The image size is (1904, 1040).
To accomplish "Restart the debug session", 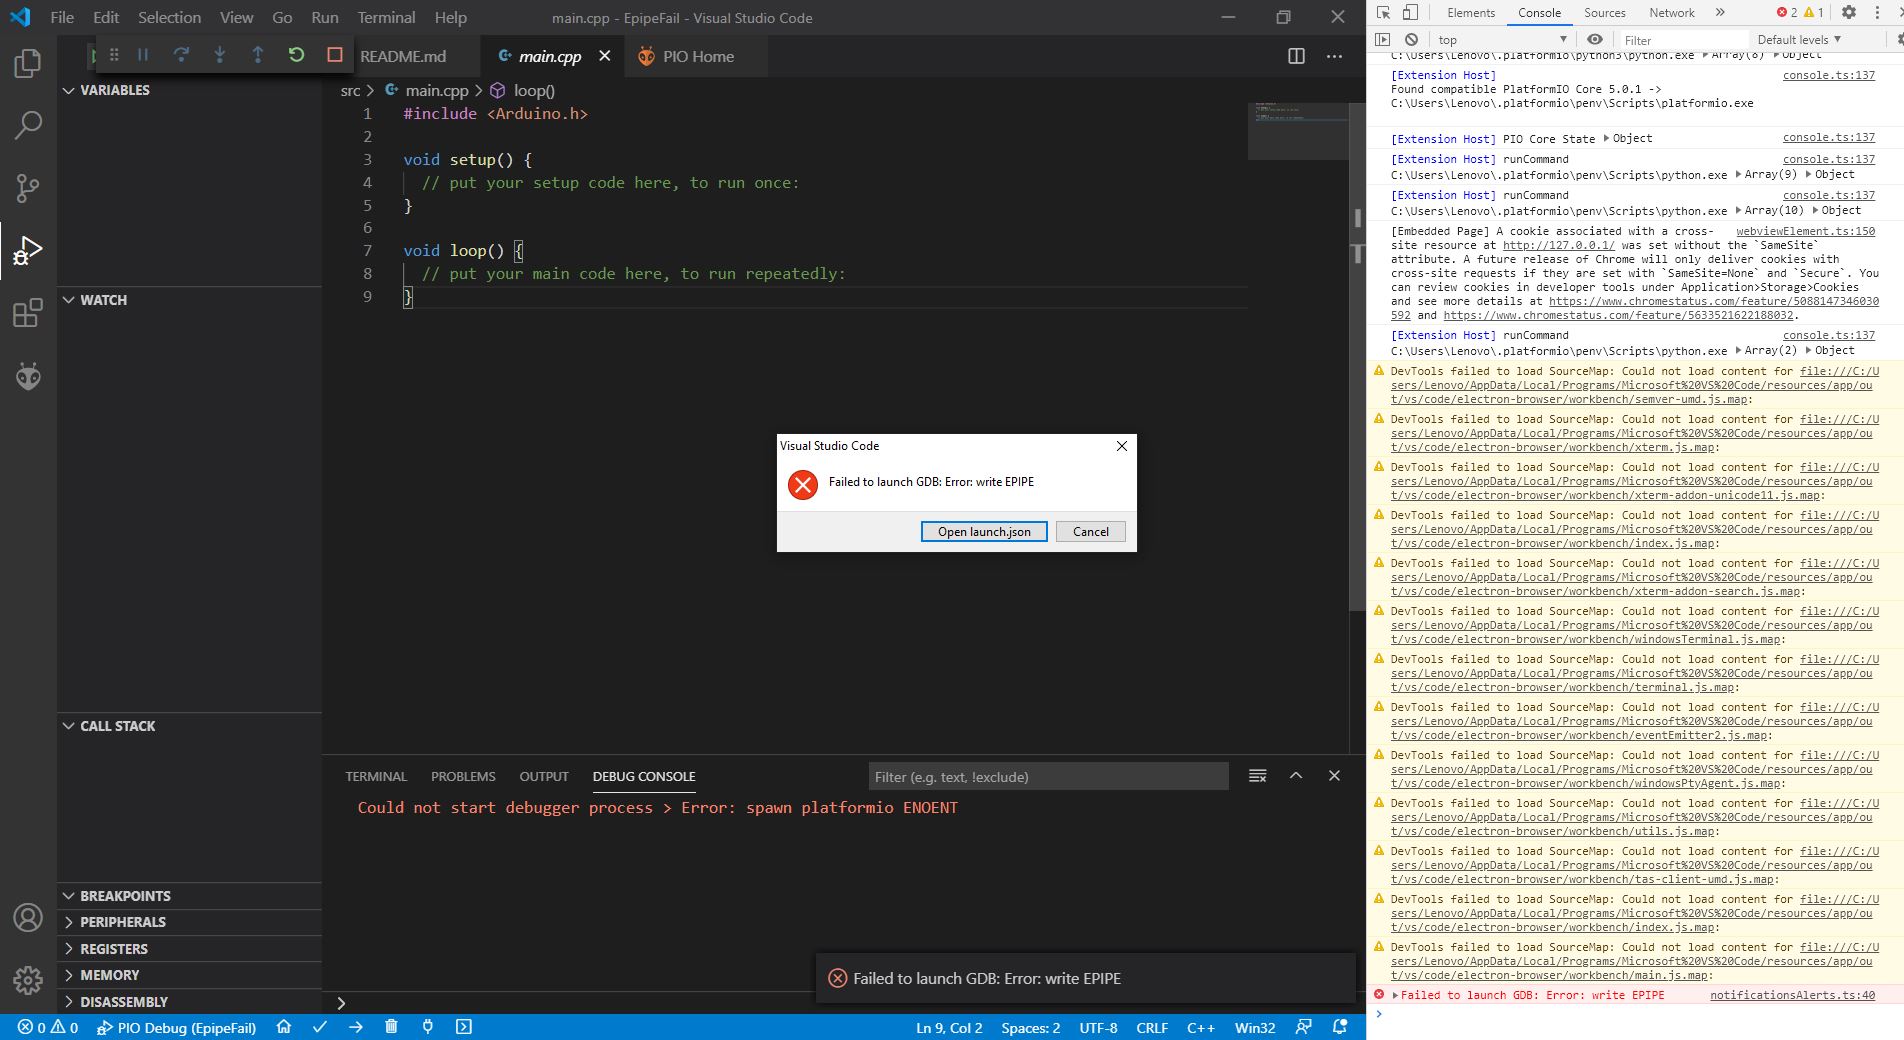I will (296, 55).
